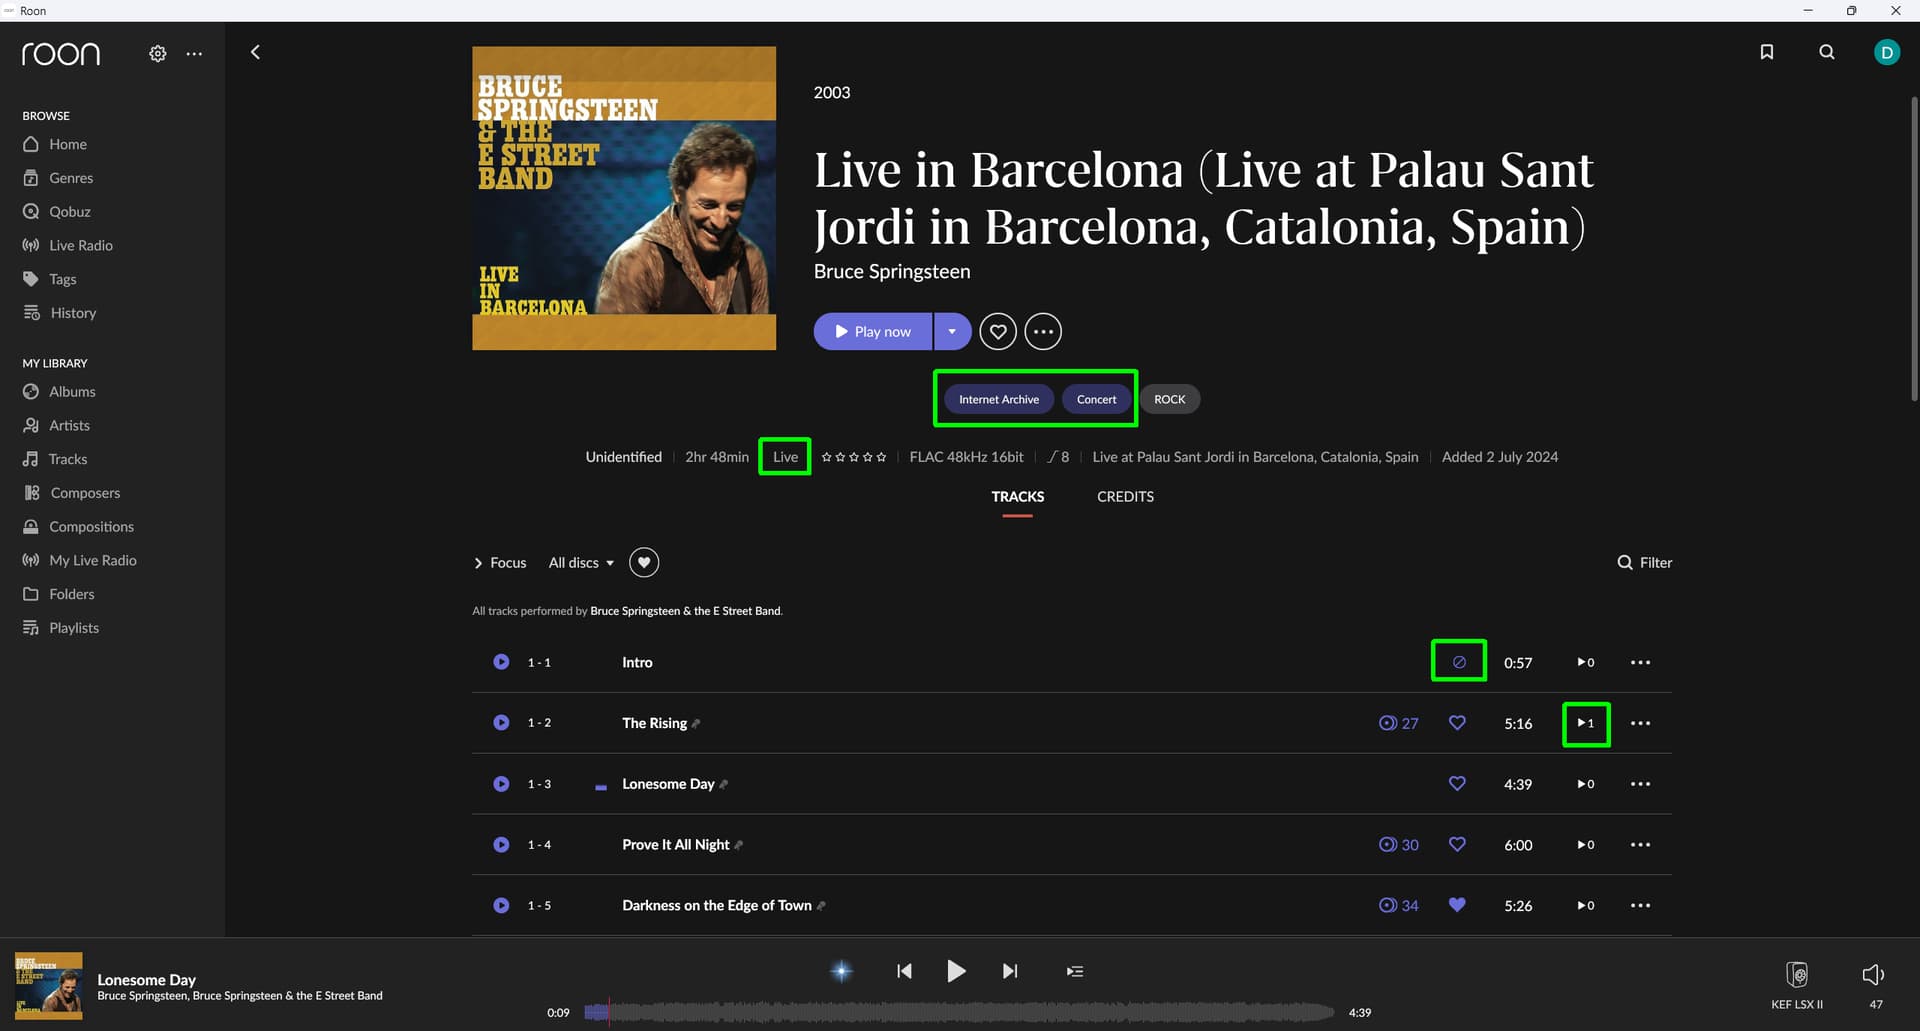The height and width of the screenshot is (1031, 1920).
Task: Show popularity count 30 for Prove It All Night
Action: click(1399, 845)
